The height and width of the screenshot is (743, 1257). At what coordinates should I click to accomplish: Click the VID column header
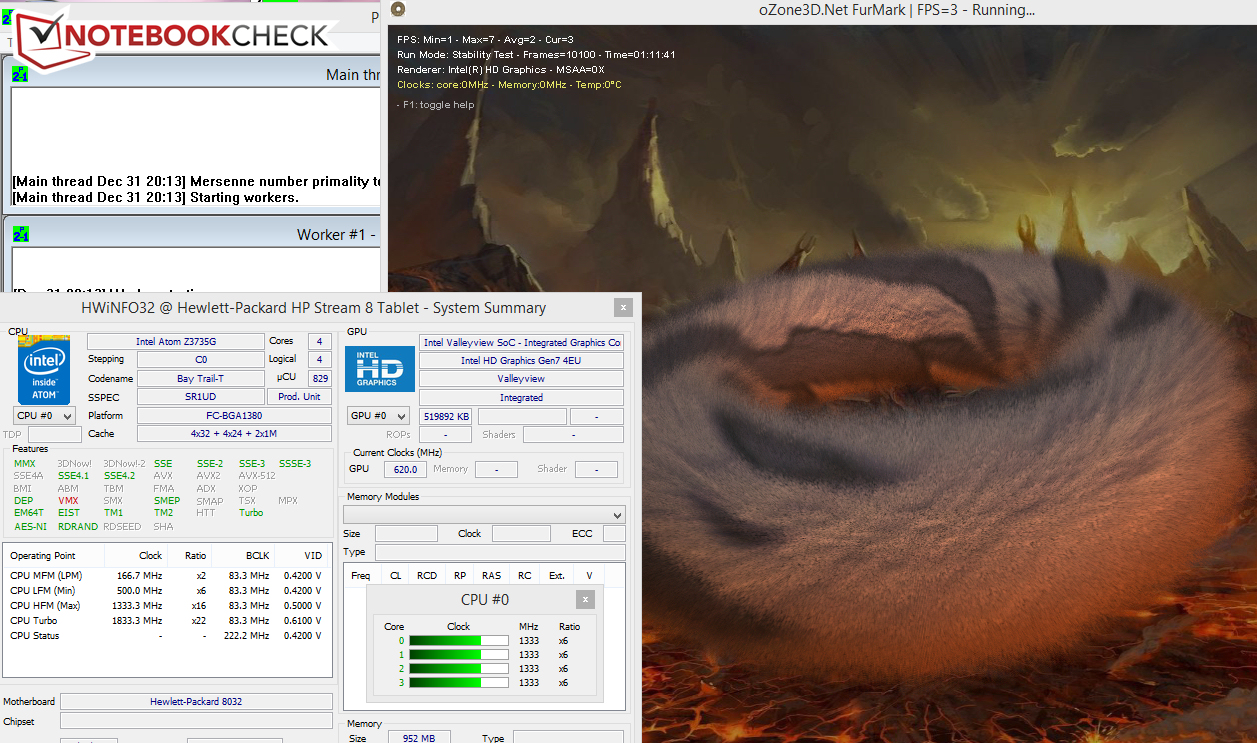coord(302,556)
